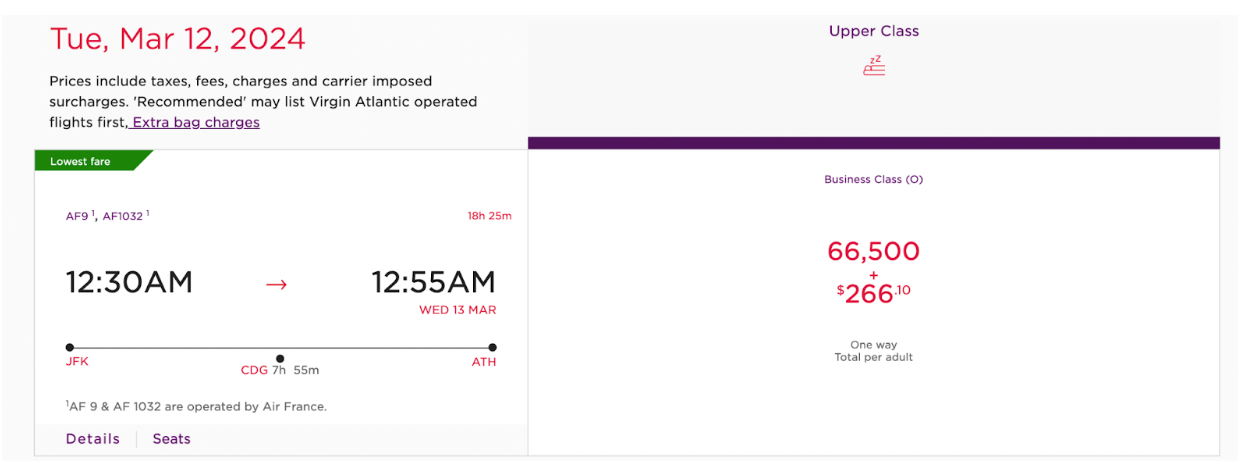Screen dimensions: 1238x470
Task: Select the 66,500 points Business Class fare
Action: tap(874, 251)
